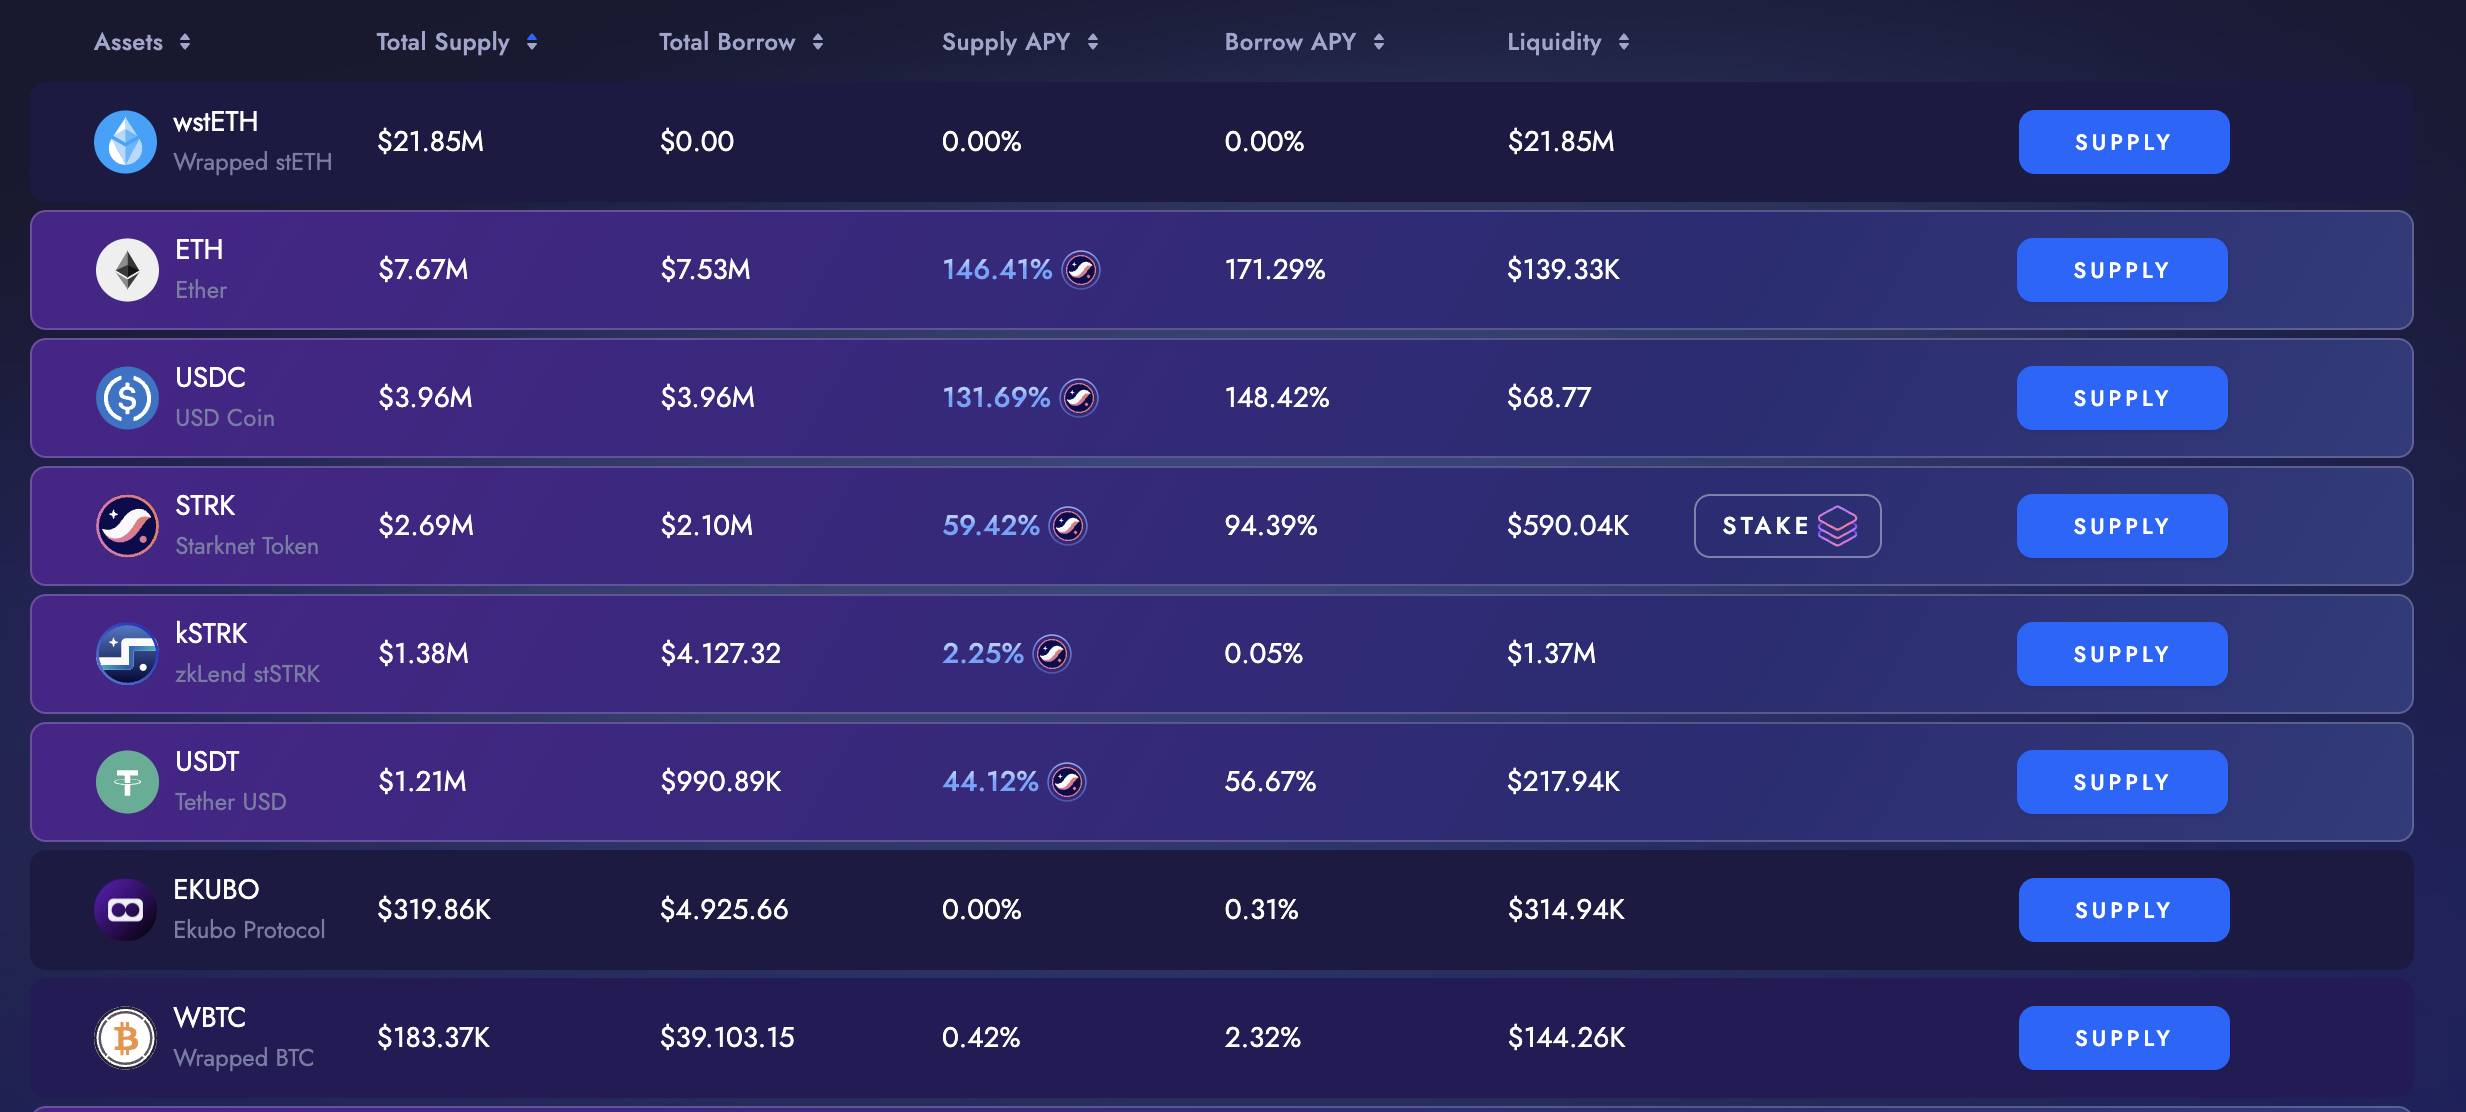Click the kSTRK liquidity $1.37M
This screenshot has width=2466, height=1112.
[1551, 654]
